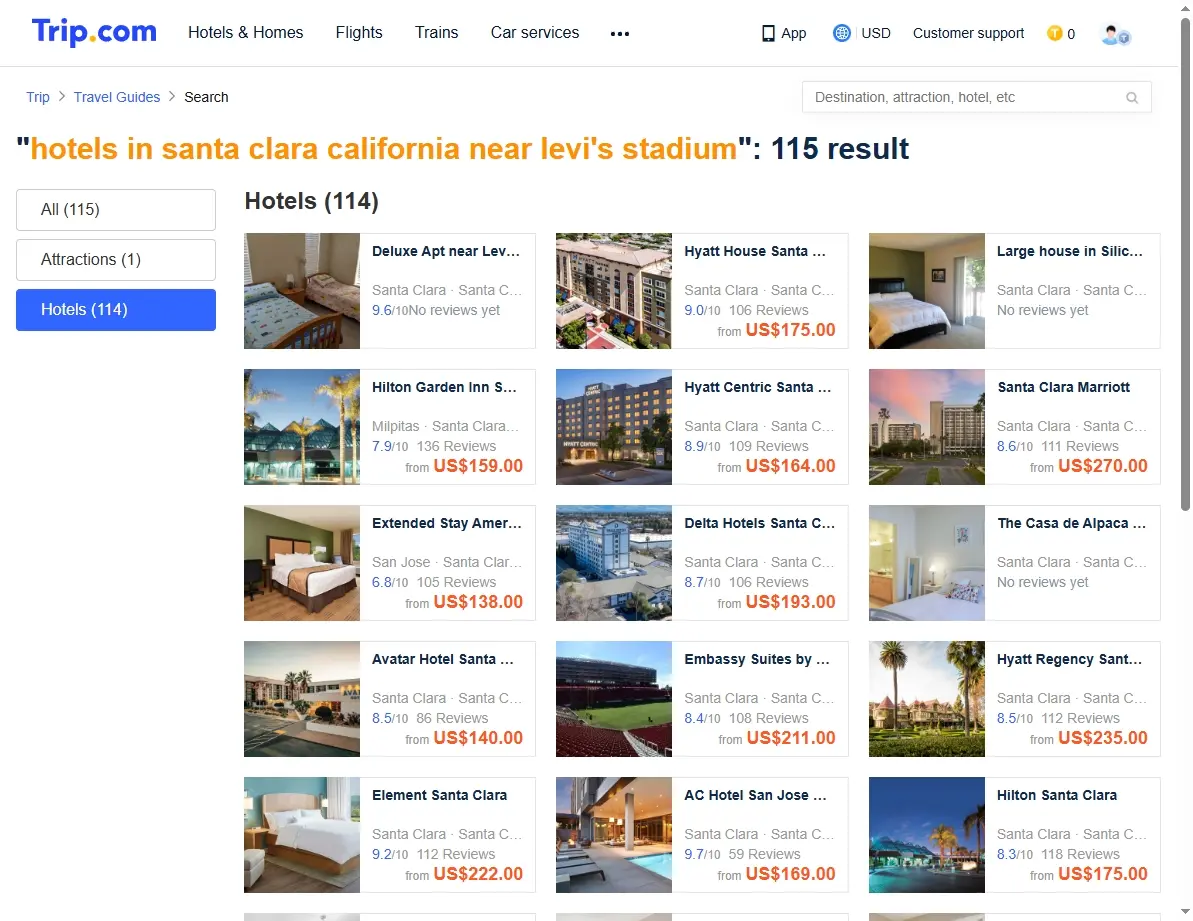
Task: Click the Customer support link
Action: coord(969,33)
